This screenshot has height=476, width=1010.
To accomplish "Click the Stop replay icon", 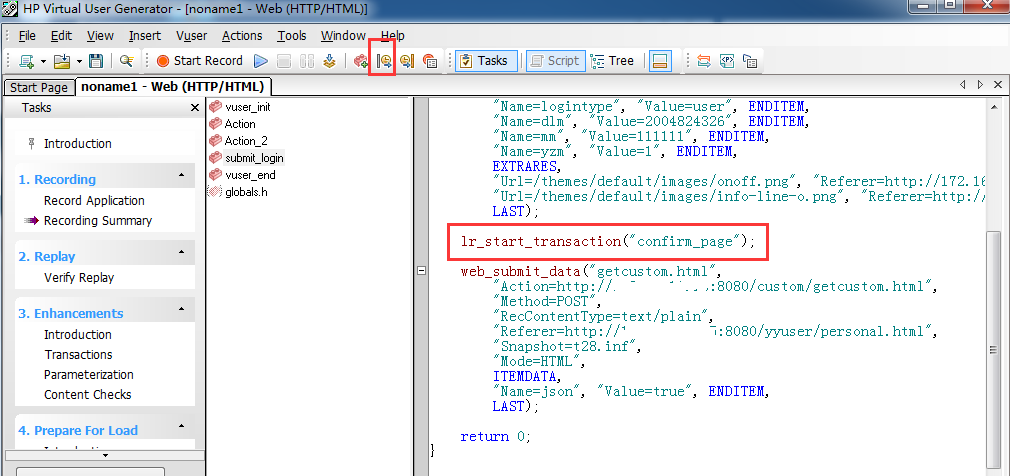I will click(x=284, y=61).
